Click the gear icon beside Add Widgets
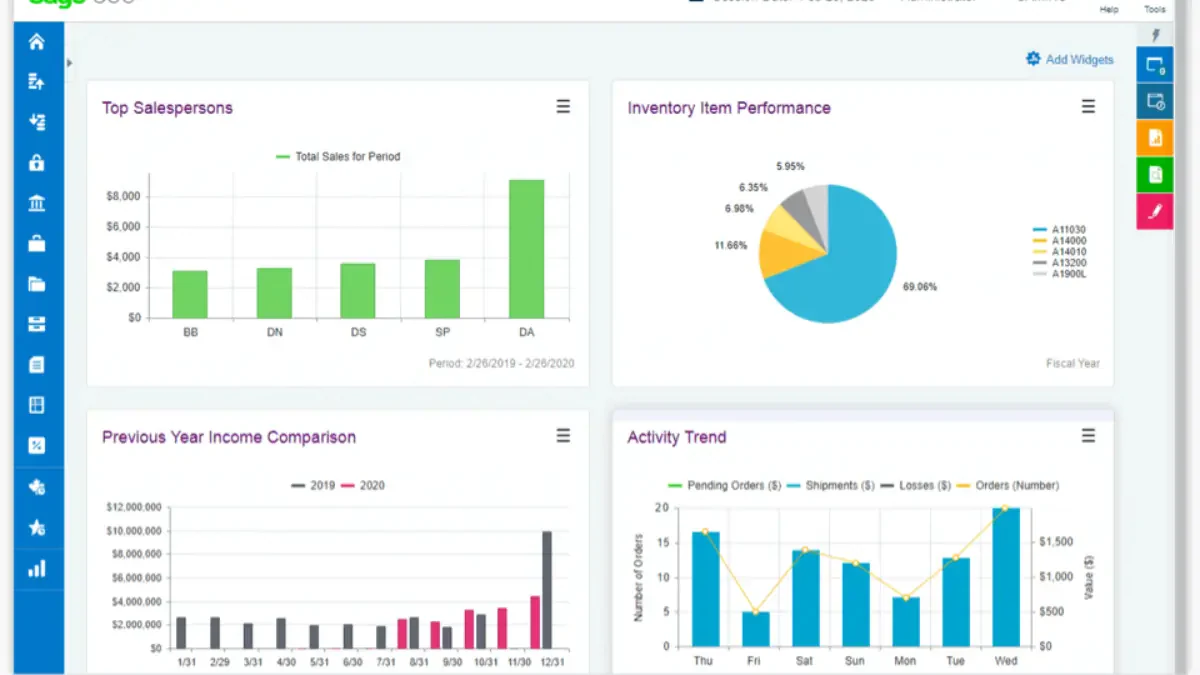Image resolution: width=1200 pixels, height=675 pixels. pyautogui.click(x=1033, y=59)
